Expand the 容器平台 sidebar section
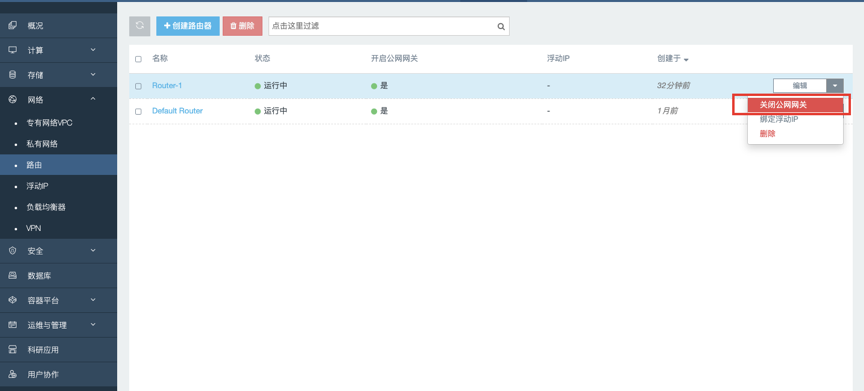The height and width of the screenshot is (391, 864). point(93,300)
